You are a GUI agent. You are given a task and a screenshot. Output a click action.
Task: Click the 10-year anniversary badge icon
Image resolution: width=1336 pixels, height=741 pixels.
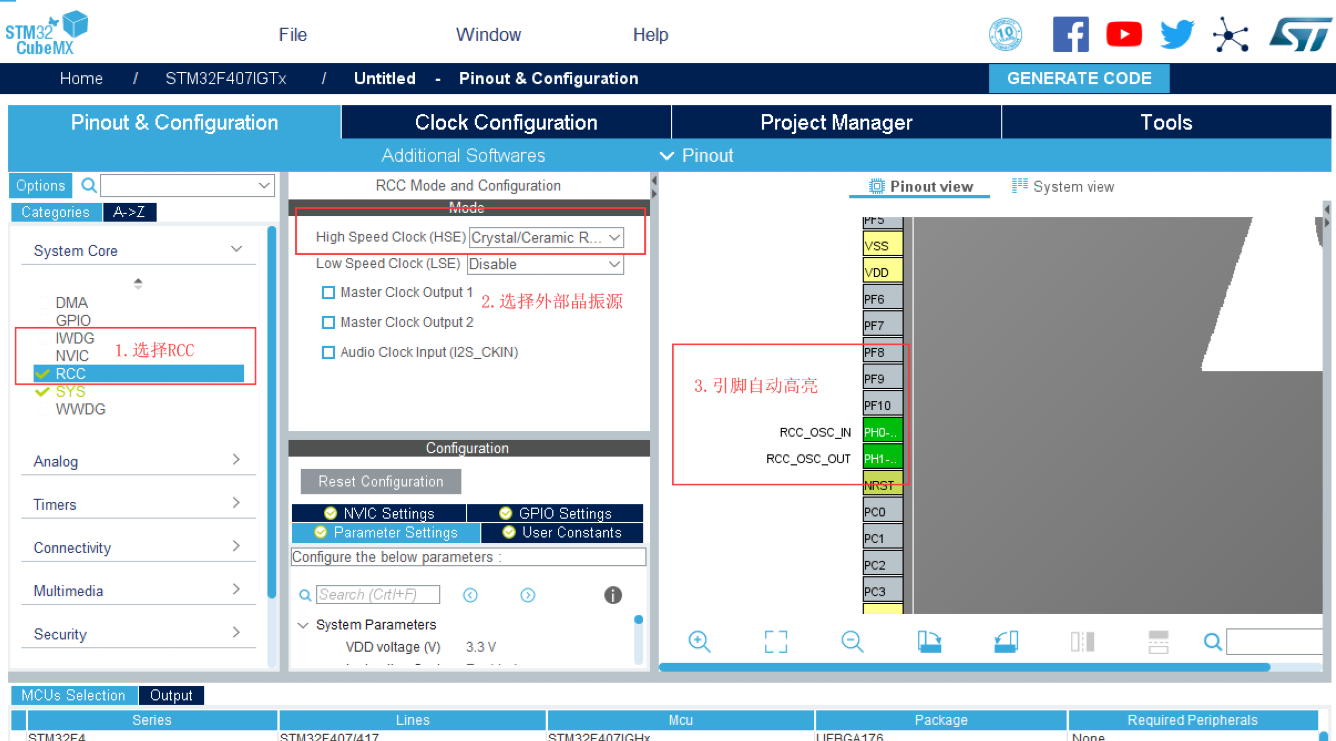pyautogui.click(x=1005, y=35)
